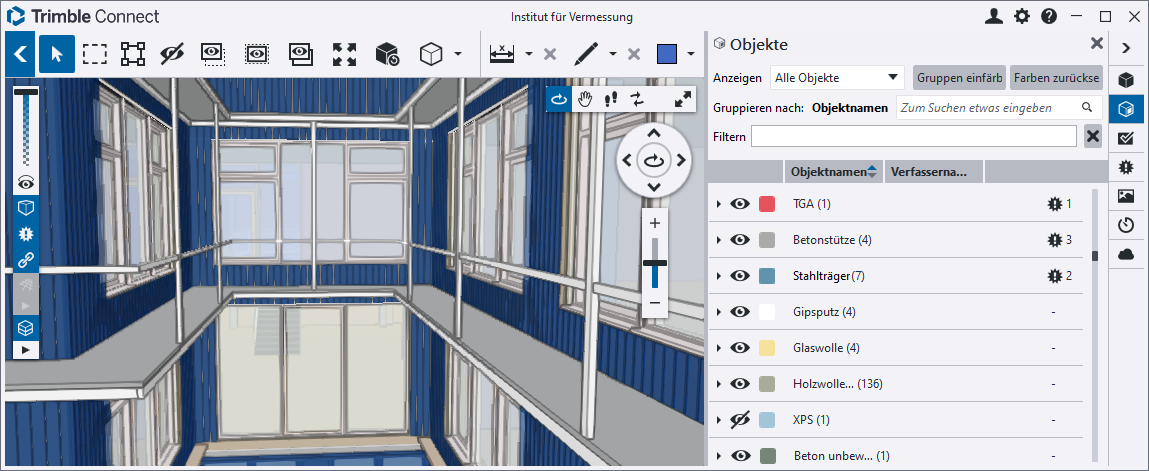Select the arrow selection tool

pos(57,54)
